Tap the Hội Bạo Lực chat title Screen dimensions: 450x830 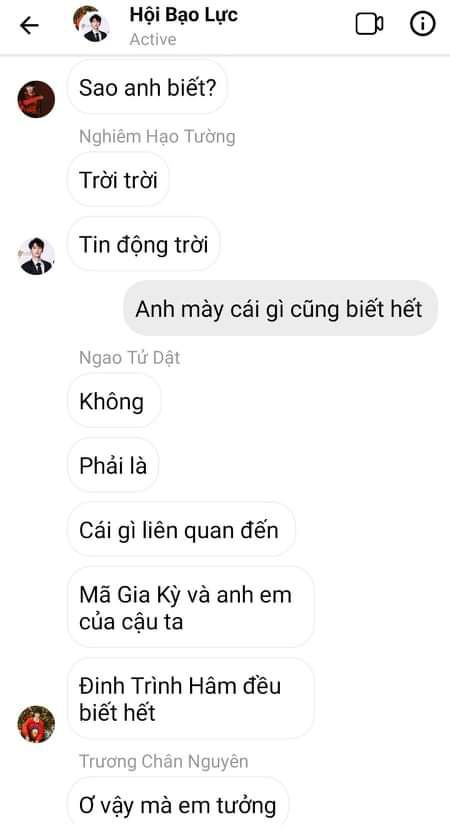183,14
